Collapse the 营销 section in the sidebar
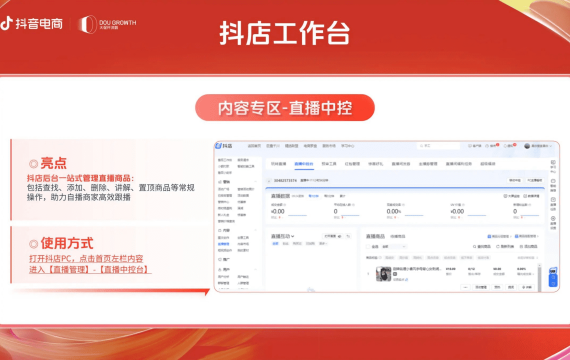Screen dimensions: 570x360 255,181
